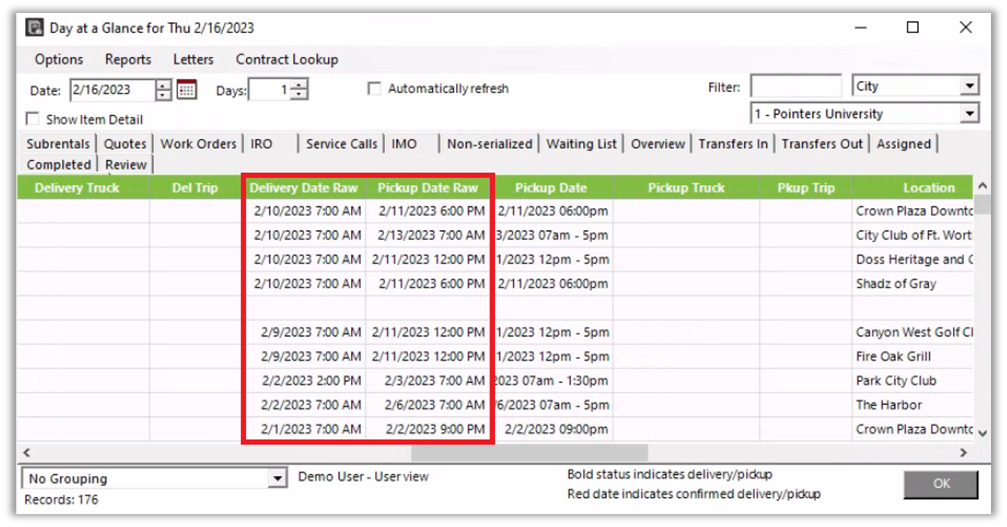The image size is (1007, 527).
Task: Click into the Filter text field
Action: click(795, 87)
